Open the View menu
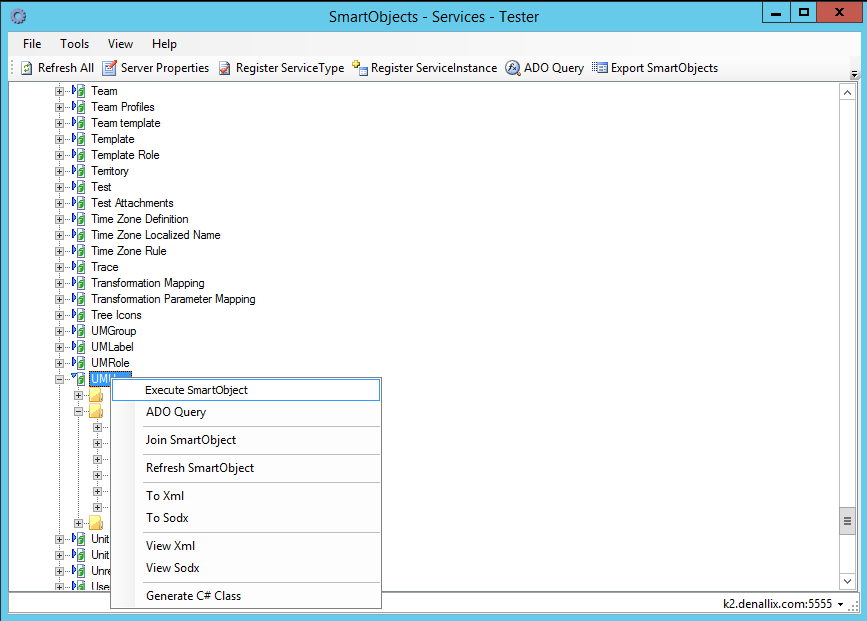Screen dimensions: 867x621 coord(120,44)
